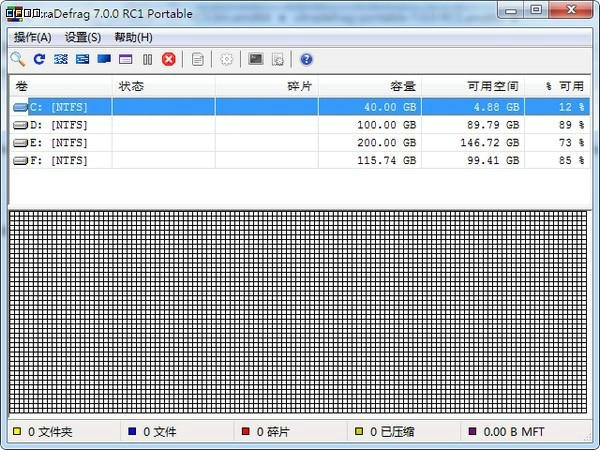Open the 帮助(H) menu

point(133,37)
